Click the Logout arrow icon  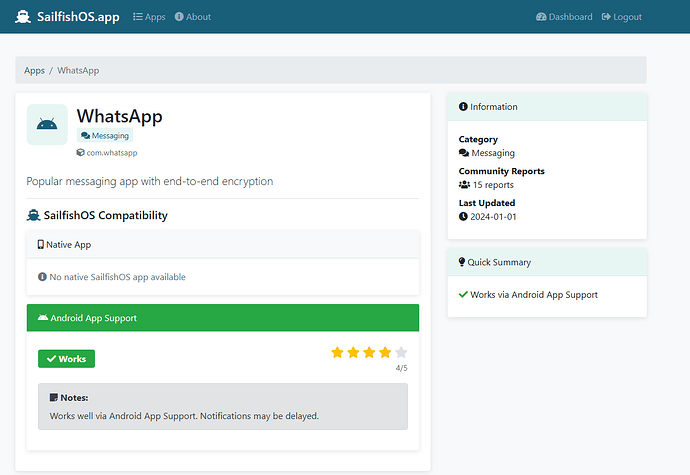coord(606,17)
